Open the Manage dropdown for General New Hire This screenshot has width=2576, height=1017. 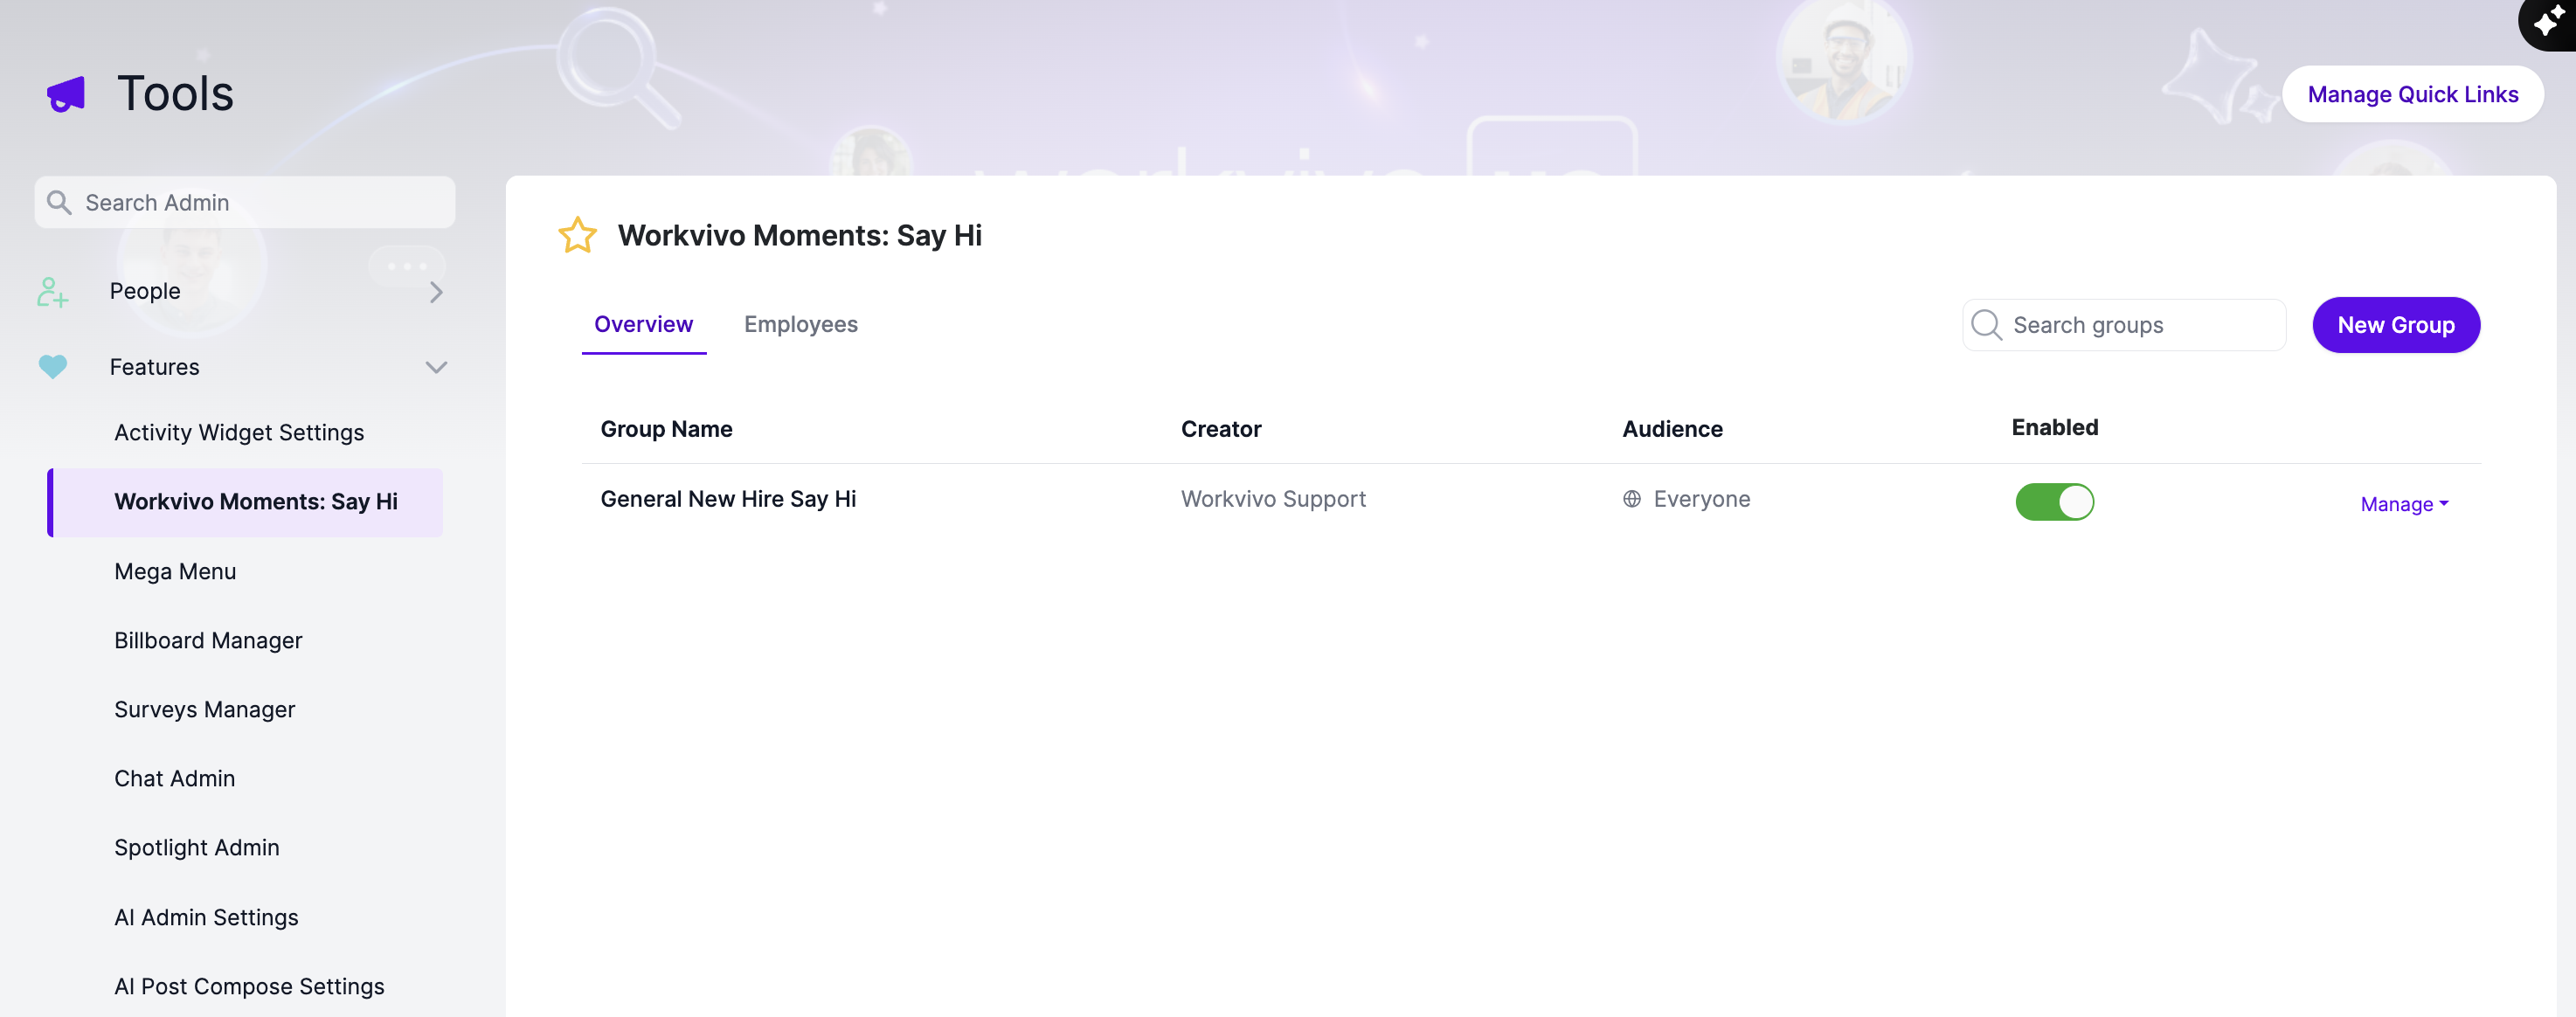pyautogui.click(x=2404, y=504)
